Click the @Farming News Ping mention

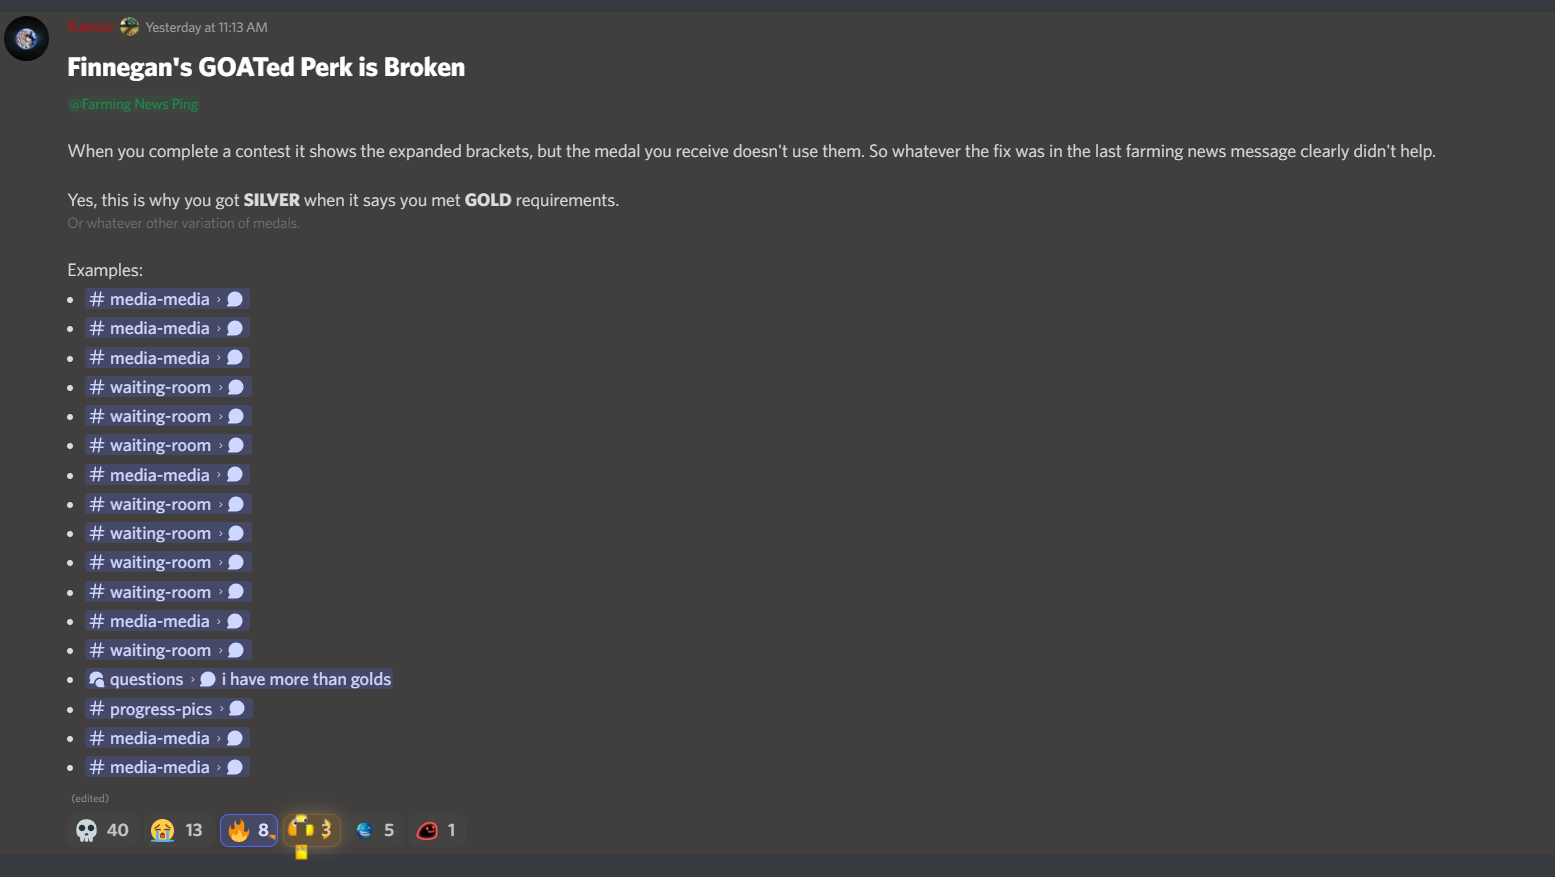pos(134,104)
